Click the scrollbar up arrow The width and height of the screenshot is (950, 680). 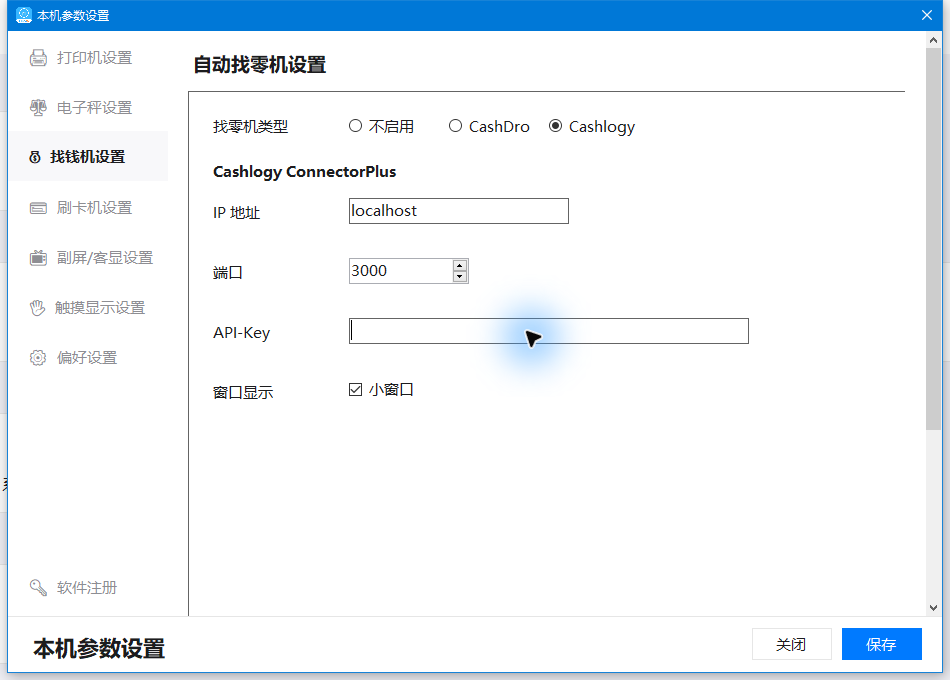(933, 41)
